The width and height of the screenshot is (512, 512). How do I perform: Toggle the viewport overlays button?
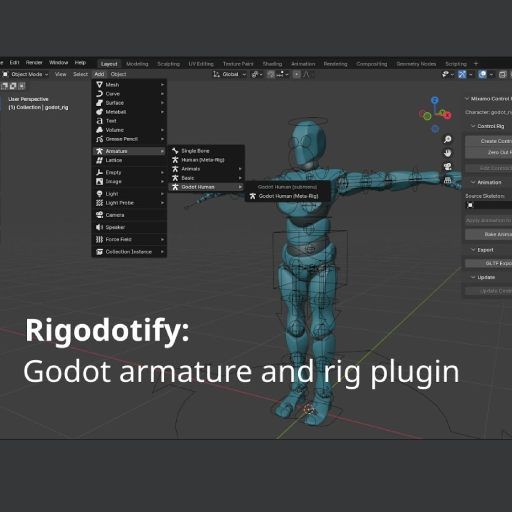point(482,74)
